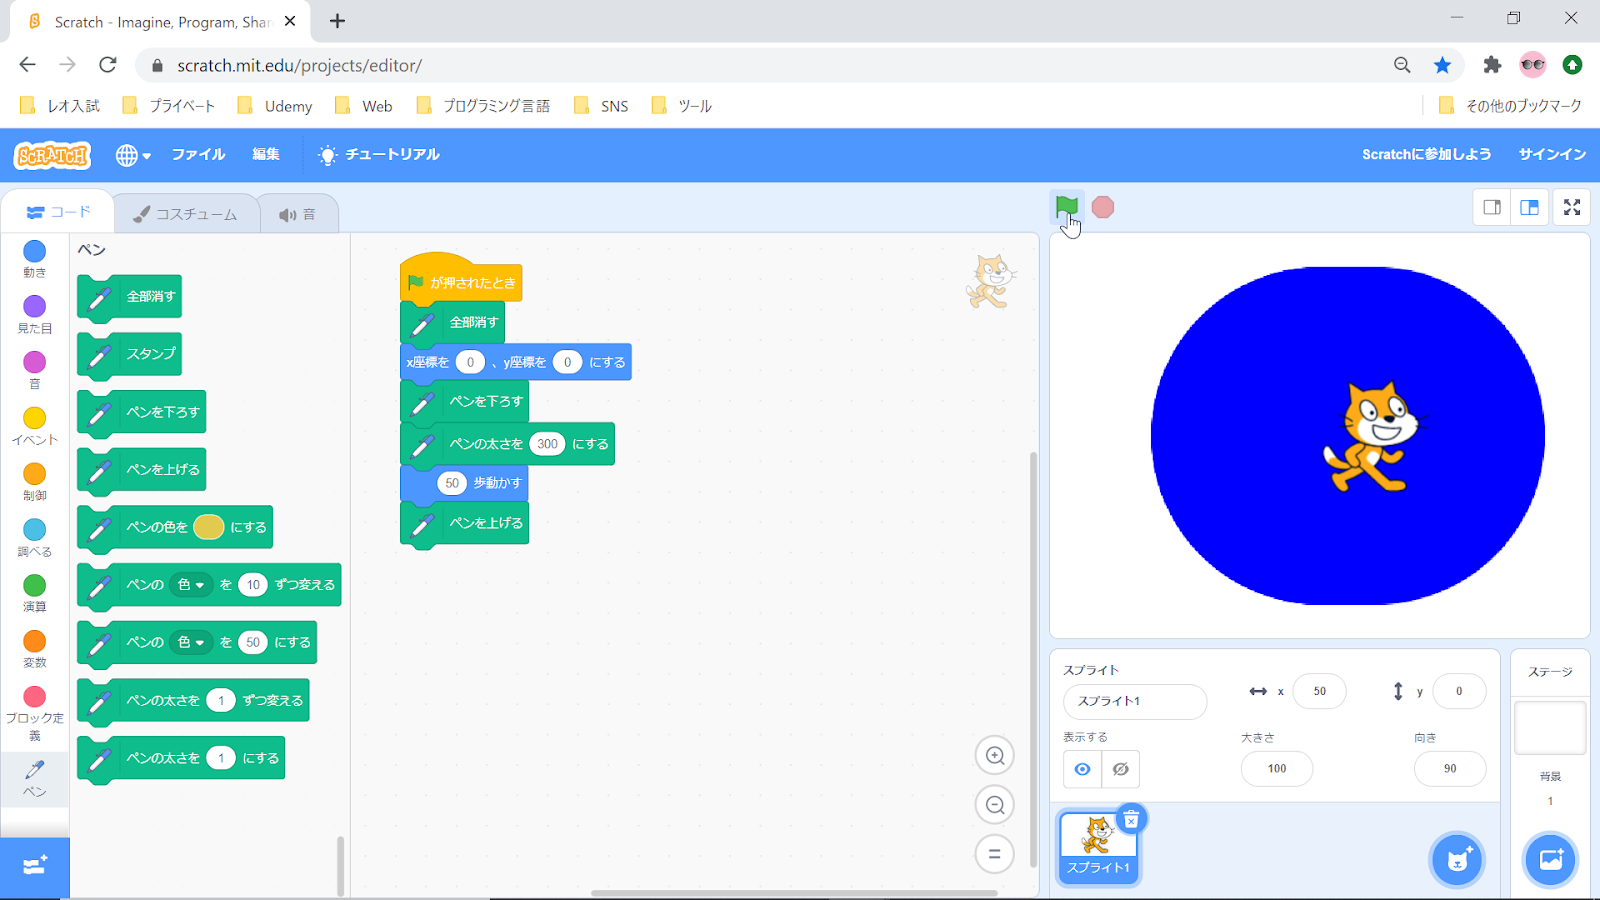The height and width of the screenshot is (900, 1600).
Task: Open the Scratch logo home link
Action: tap(52, 155)
